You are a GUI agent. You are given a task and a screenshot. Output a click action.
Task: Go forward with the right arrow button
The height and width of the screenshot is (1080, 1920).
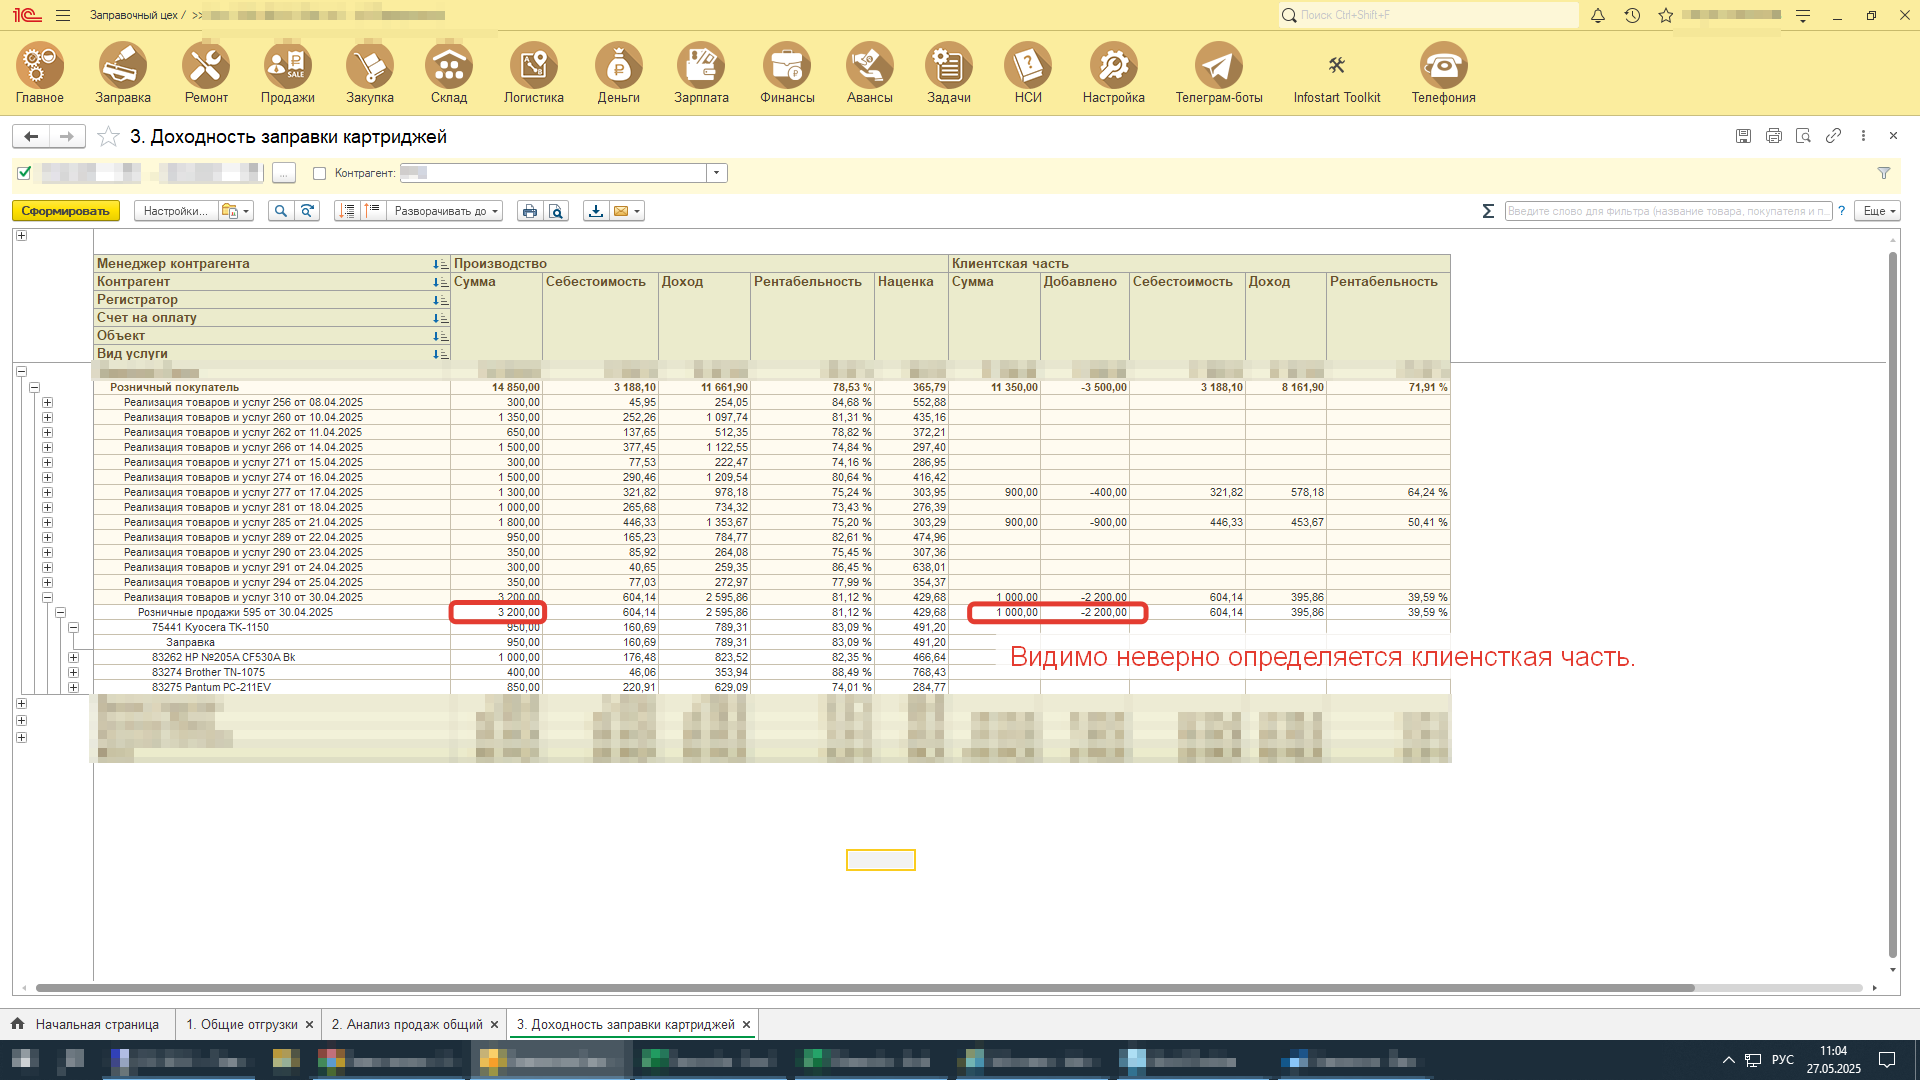tap(66, 136)
